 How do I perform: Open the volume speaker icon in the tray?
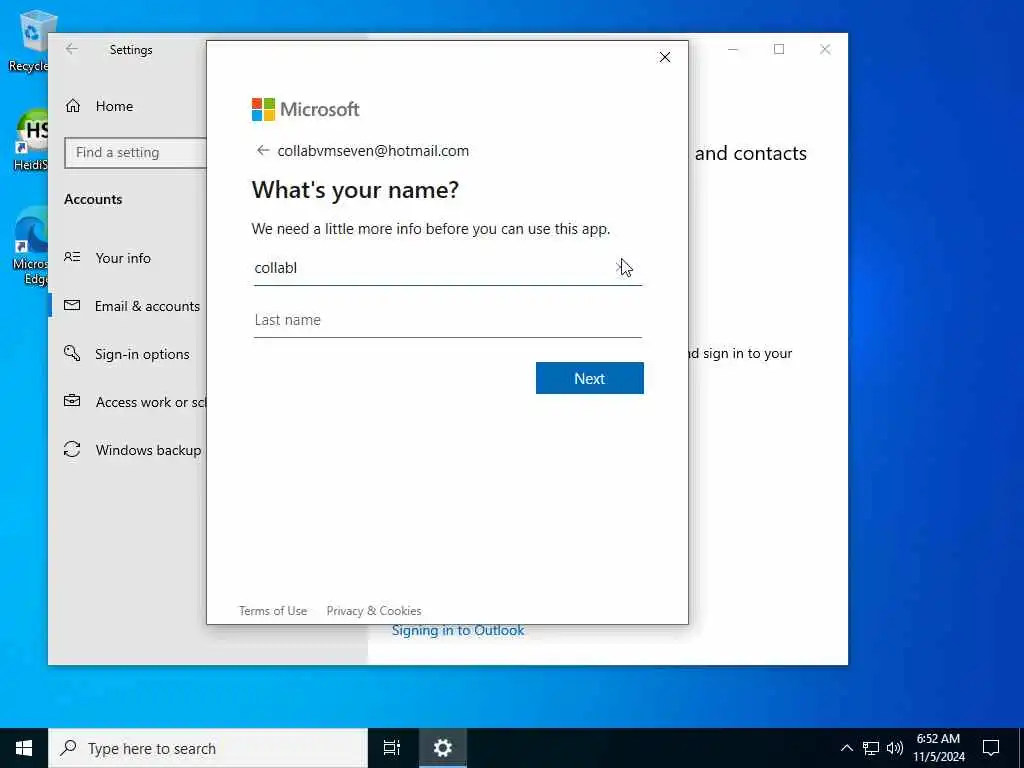pos(895,748)
